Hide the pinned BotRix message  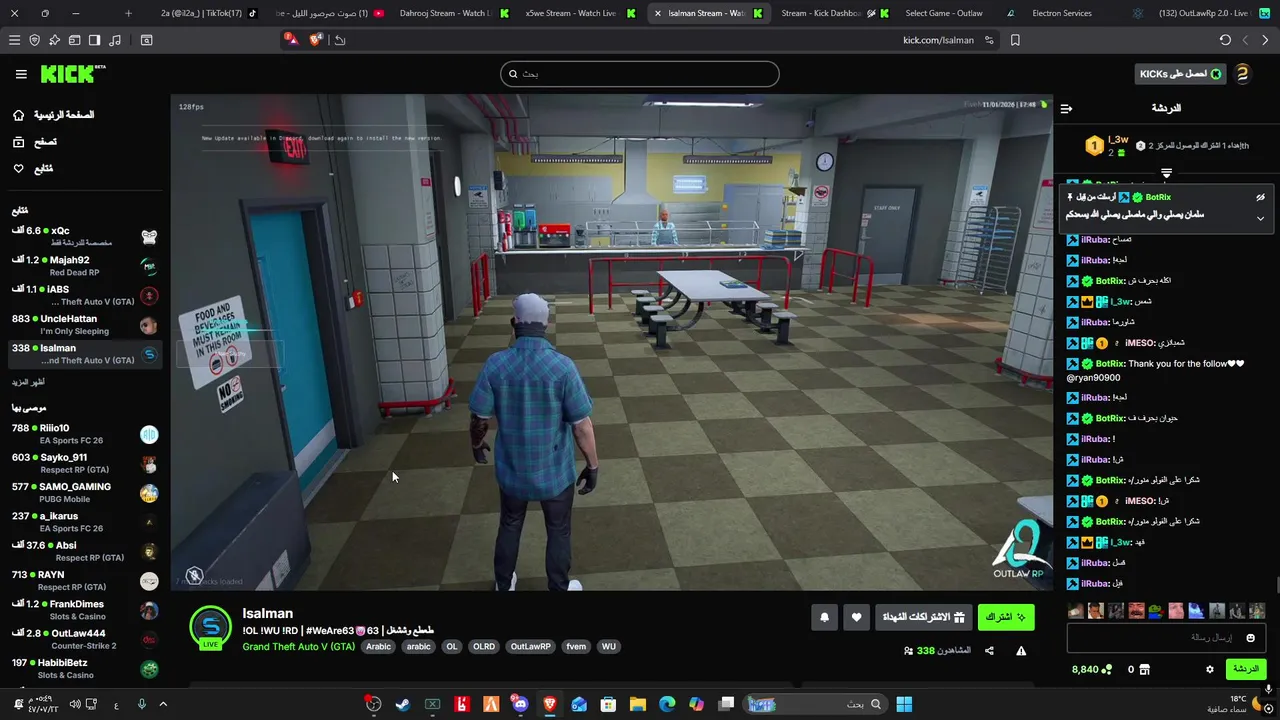click(1260, 197)
